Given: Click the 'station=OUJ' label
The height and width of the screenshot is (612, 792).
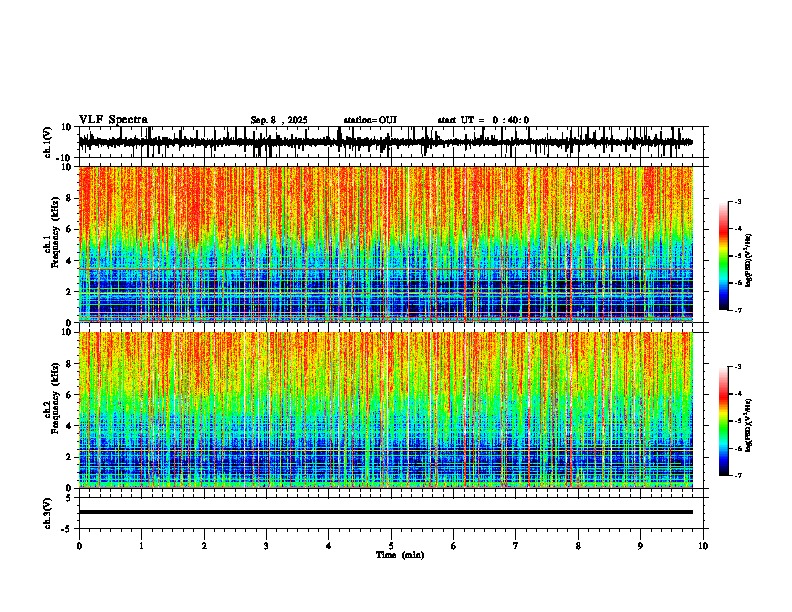Looking at the screenshot, I should [370, 120].
